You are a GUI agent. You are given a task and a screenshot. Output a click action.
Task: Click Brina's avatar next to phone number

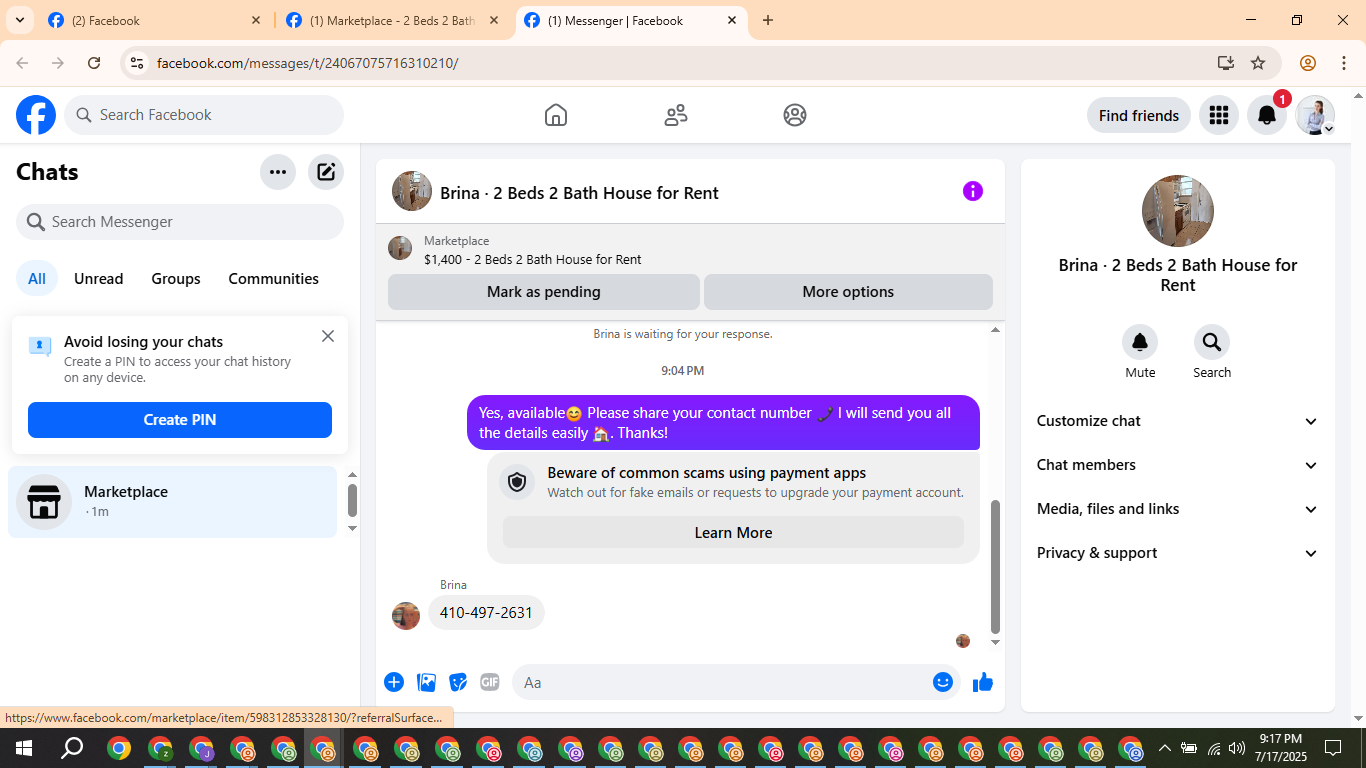coord(406,616)
